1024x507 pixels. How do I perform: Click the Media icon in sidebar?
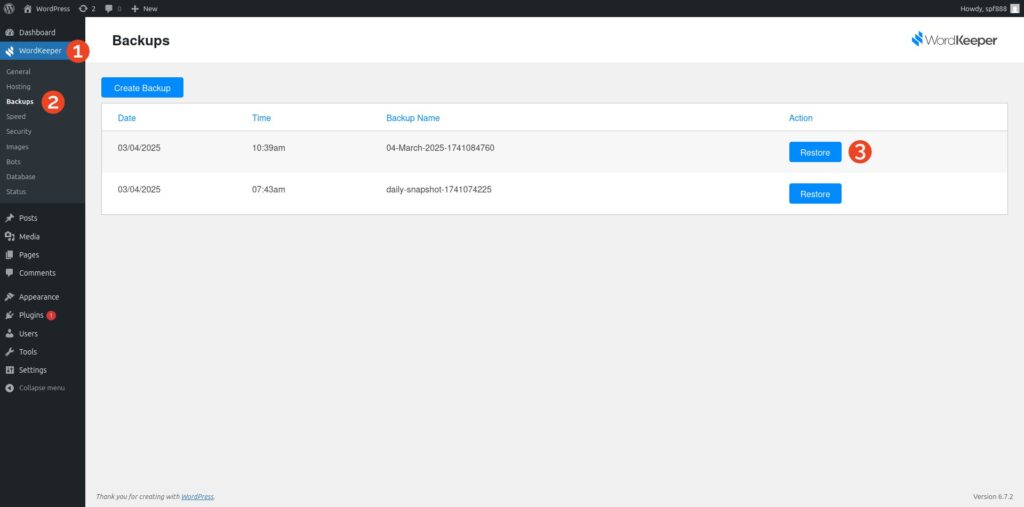(x=9, y=236)
